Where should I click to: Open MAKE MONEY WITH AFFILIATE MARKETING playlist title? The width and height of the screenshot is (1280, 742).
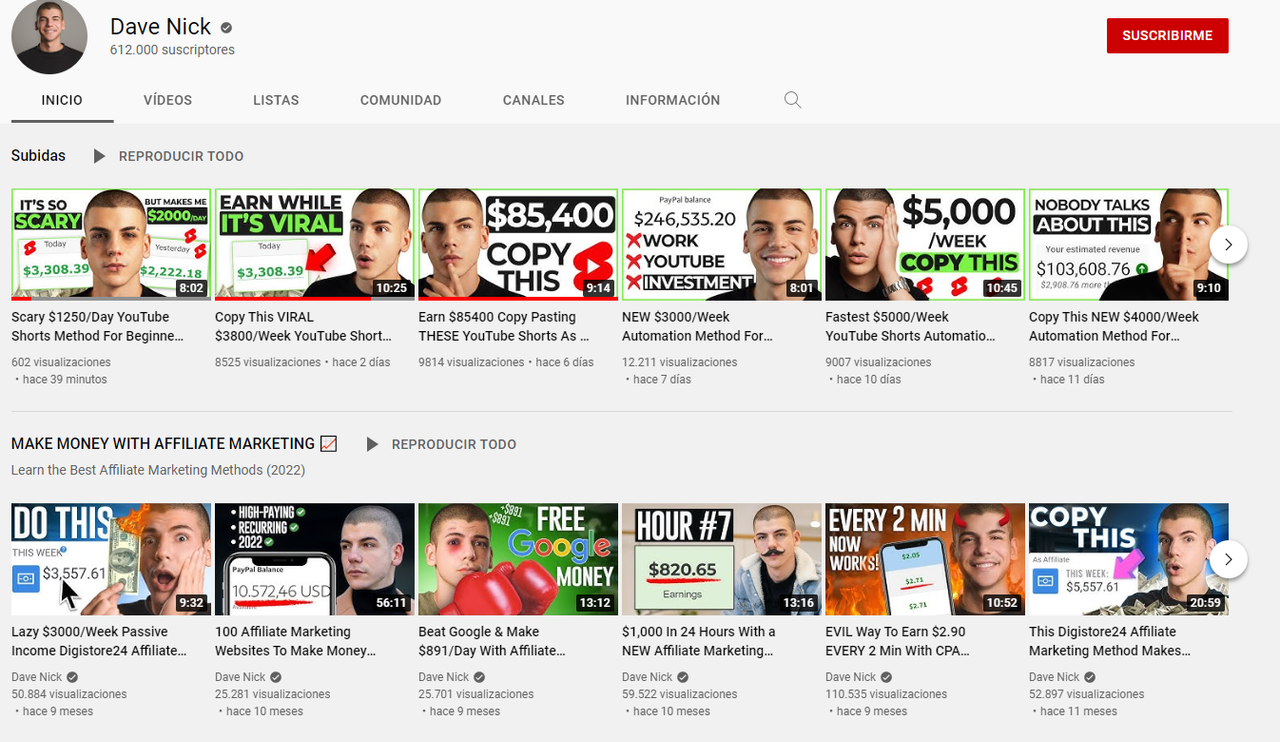(174, 444)
